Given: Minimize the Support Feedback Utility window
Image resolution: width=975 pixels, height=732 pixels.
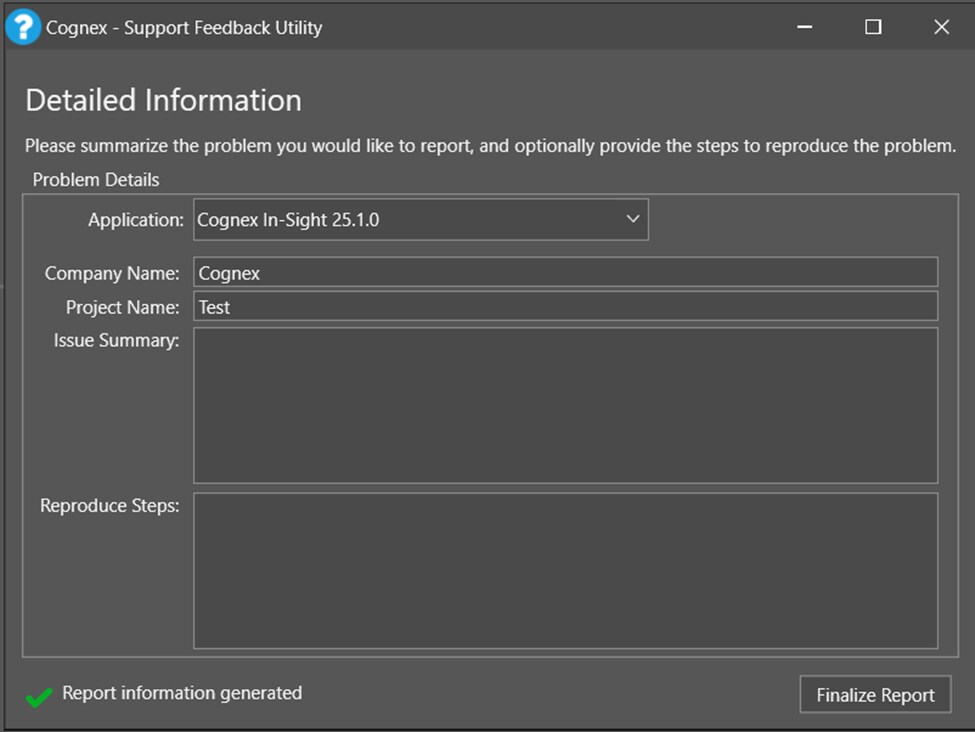Looking at the screenshot, I should (804, 28).
